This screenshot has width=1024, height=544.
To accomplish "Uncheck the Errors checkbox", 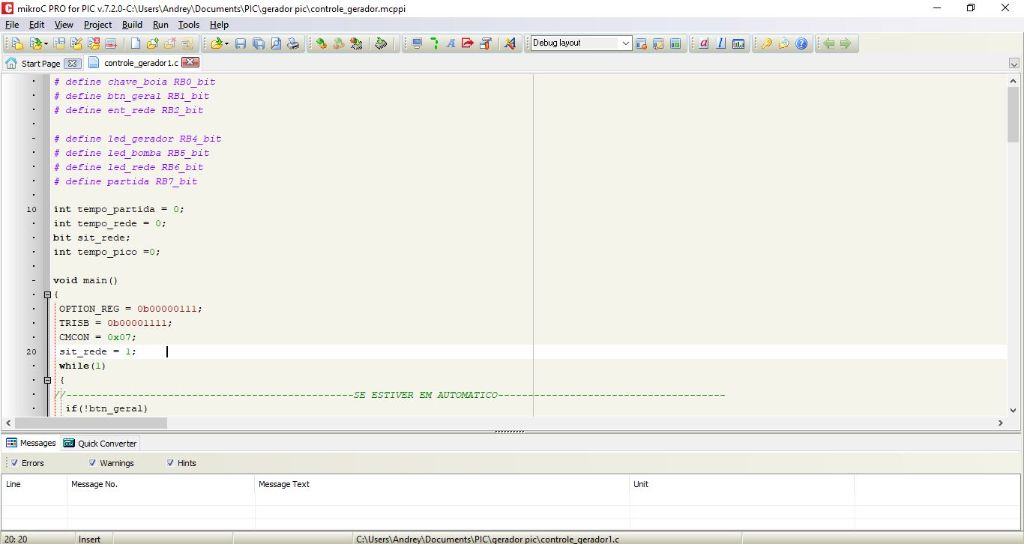I will (14, 463).
